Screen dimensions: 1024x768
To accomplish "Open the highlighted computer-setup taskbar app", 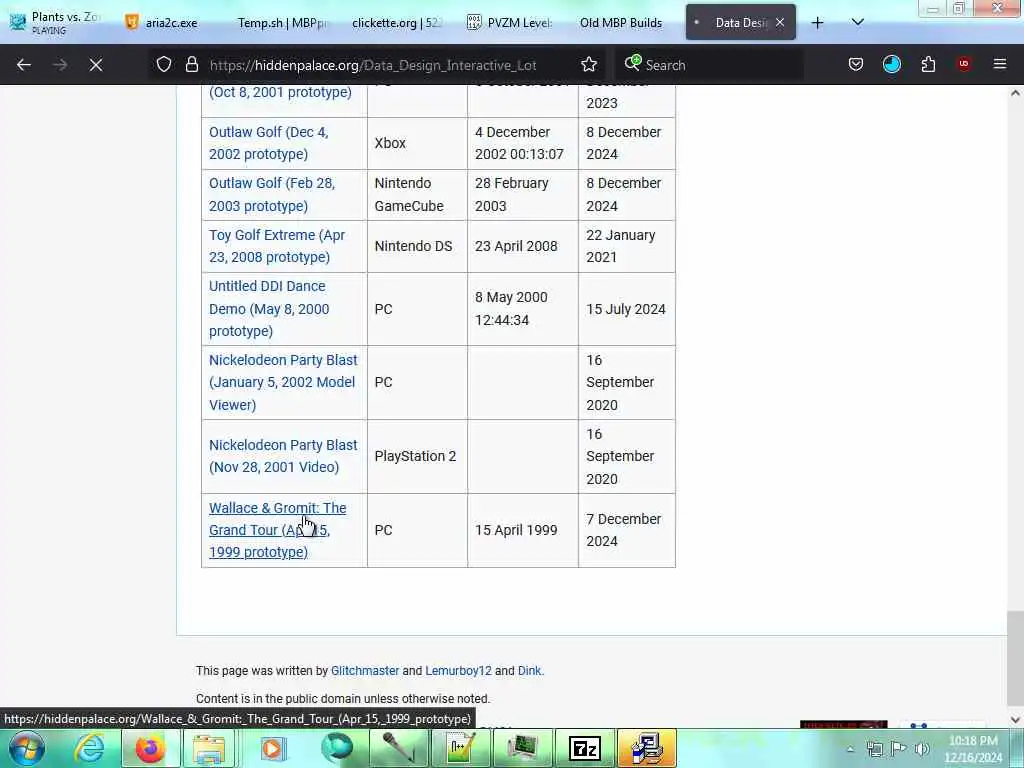I will tap(647, 748).
